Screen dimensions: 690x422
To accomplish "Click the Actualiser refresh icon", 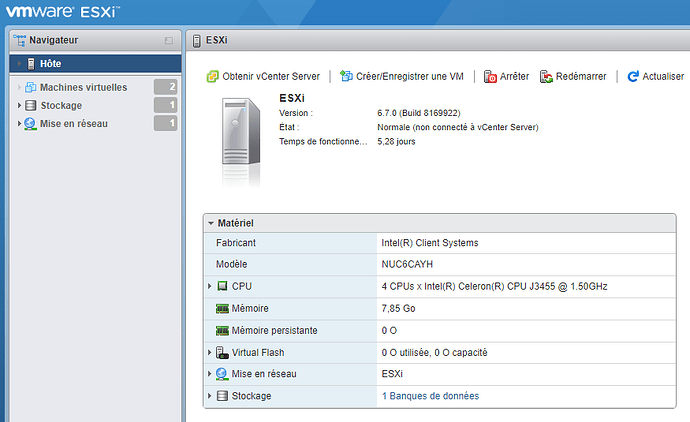I will (x=633, y=77).
